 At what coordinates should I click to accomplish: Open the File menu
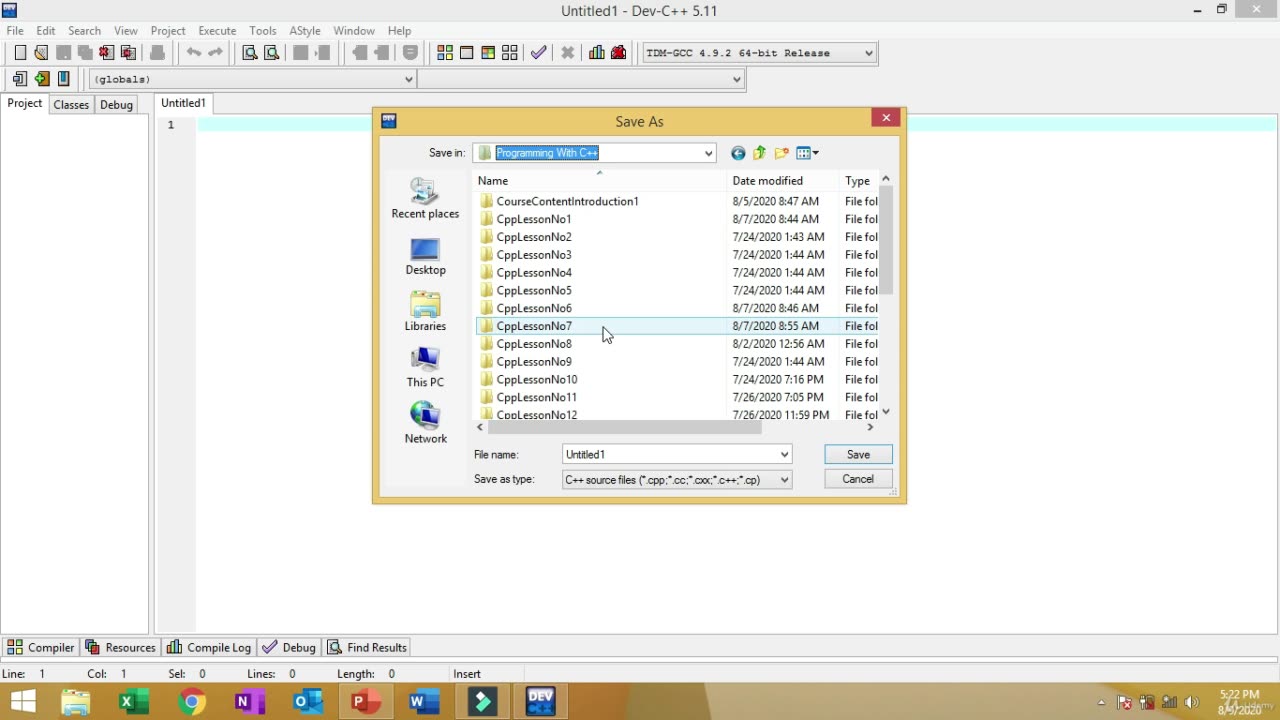[x=15, y=31]
